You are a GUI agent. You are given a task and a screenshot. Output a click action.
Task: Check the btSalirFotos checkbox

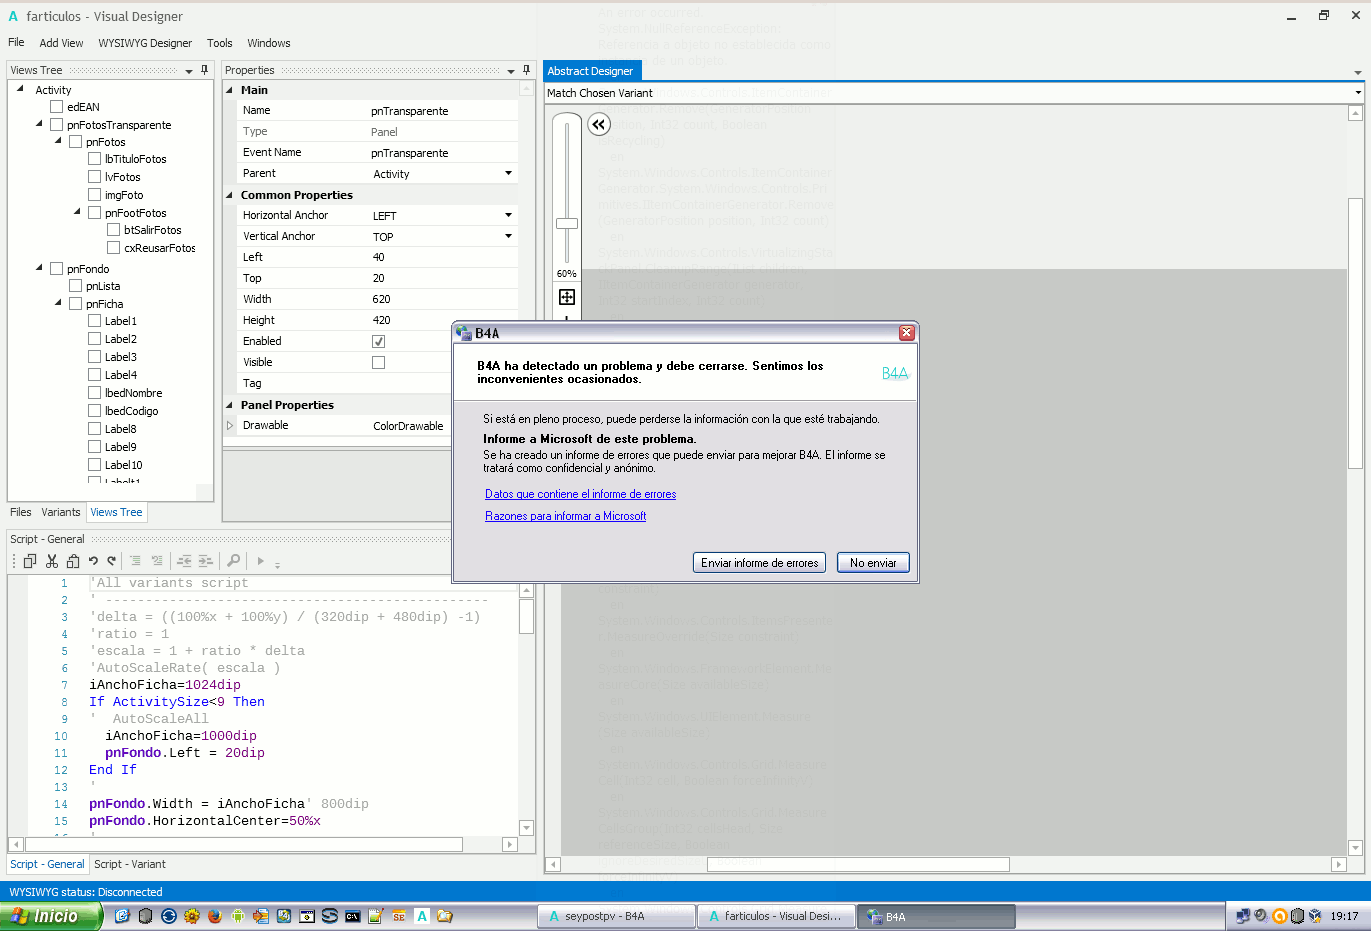[x=114, y=230]
